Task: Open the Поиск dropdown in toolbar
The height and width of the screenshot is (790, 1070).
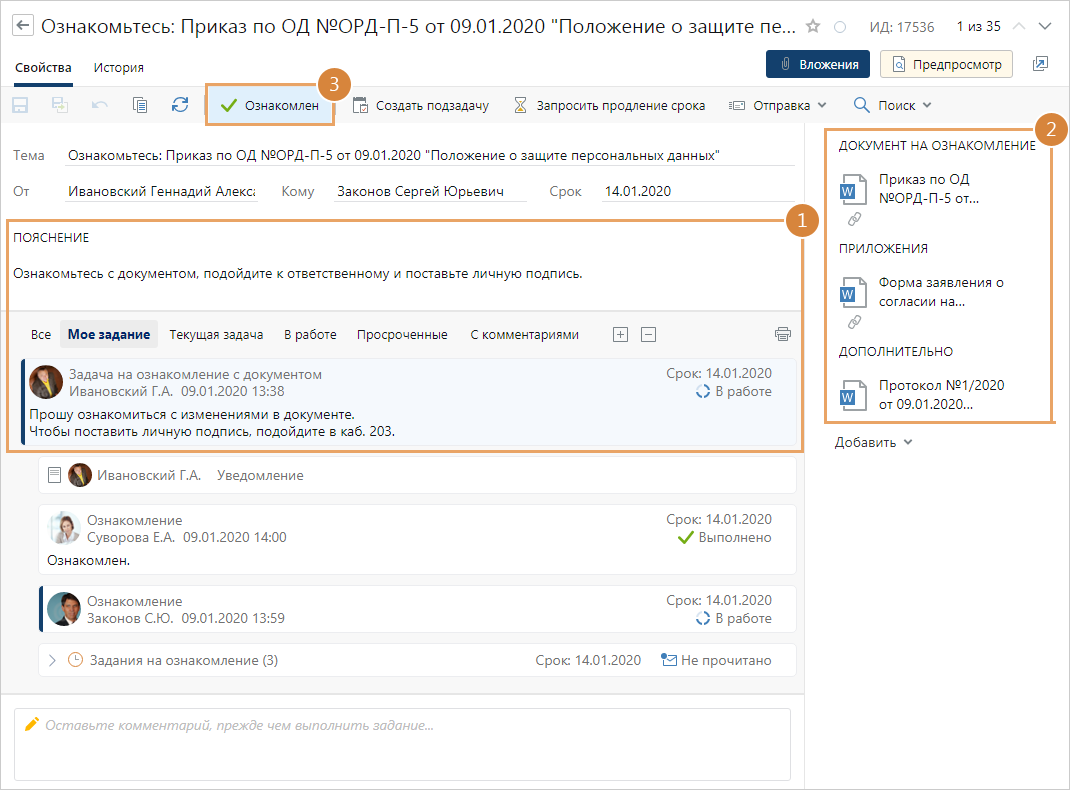Action: [892, 105]
